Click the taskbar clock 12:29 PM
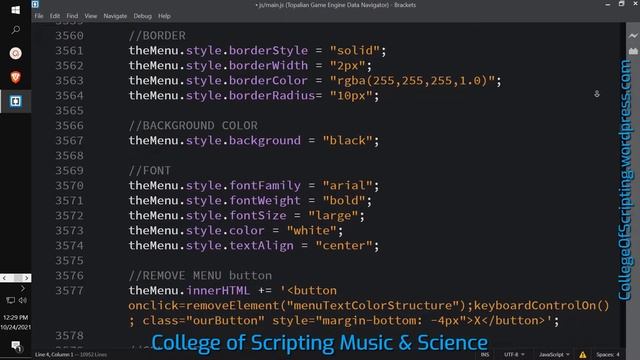This screenshot has height=360, width=640. [x=16, y=317]
